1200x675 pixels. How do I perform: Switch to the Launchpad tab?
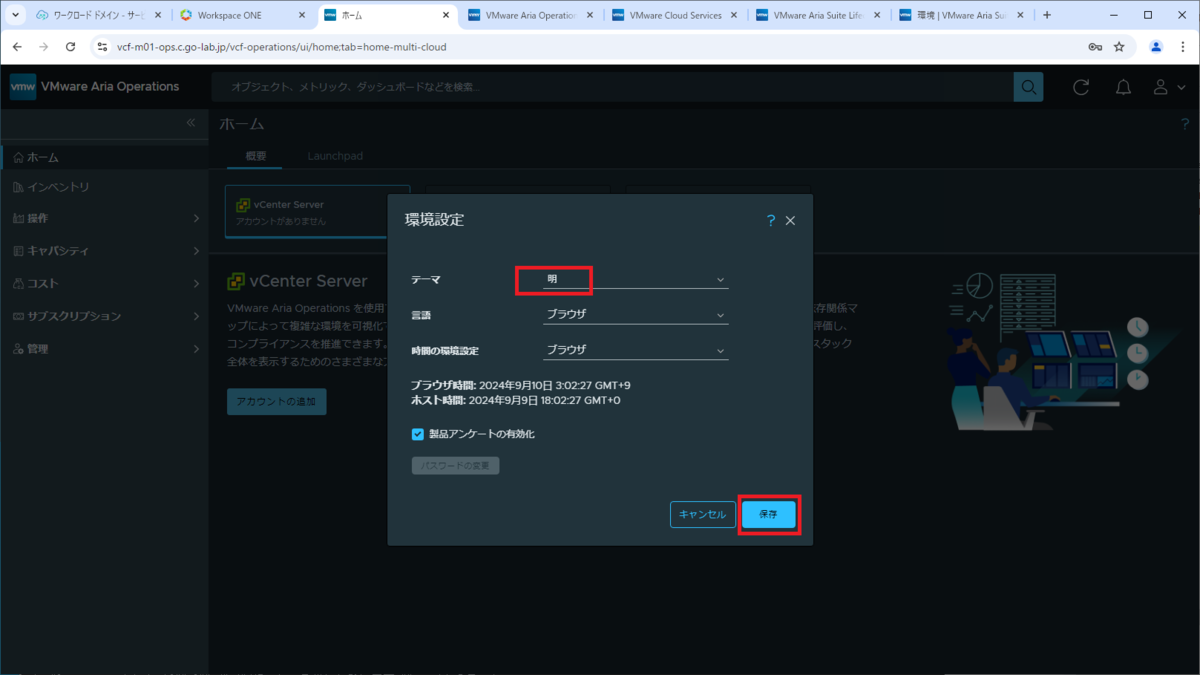click(x=335, y=156)
